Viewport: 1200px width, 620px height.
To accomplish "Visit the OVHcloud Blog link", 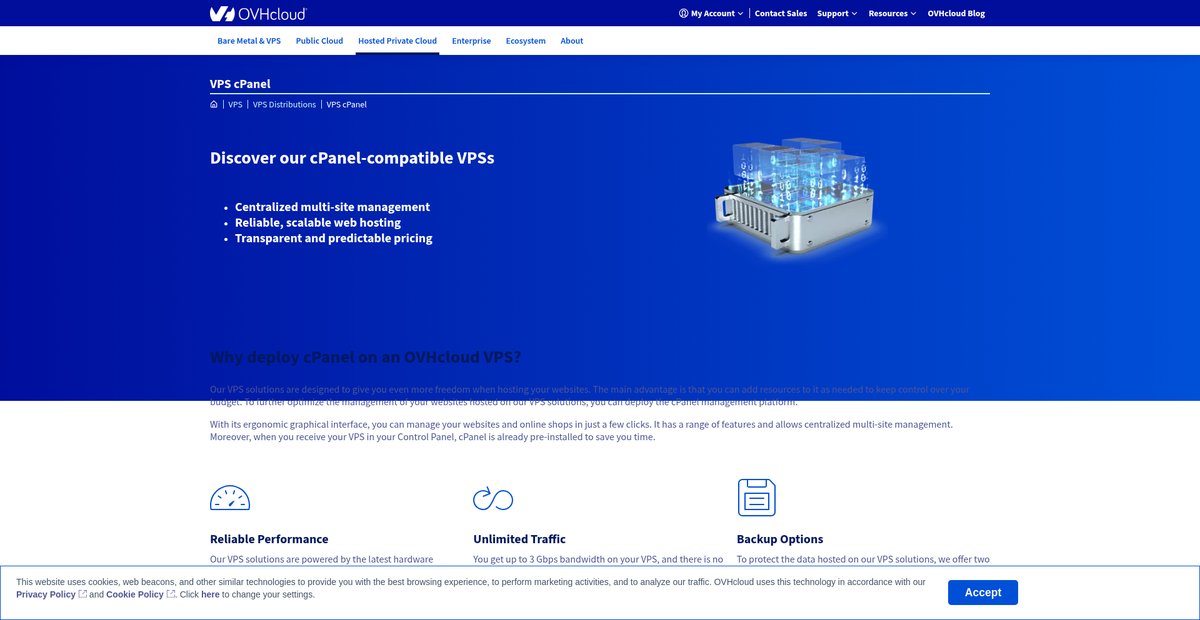I will (956, 13).
